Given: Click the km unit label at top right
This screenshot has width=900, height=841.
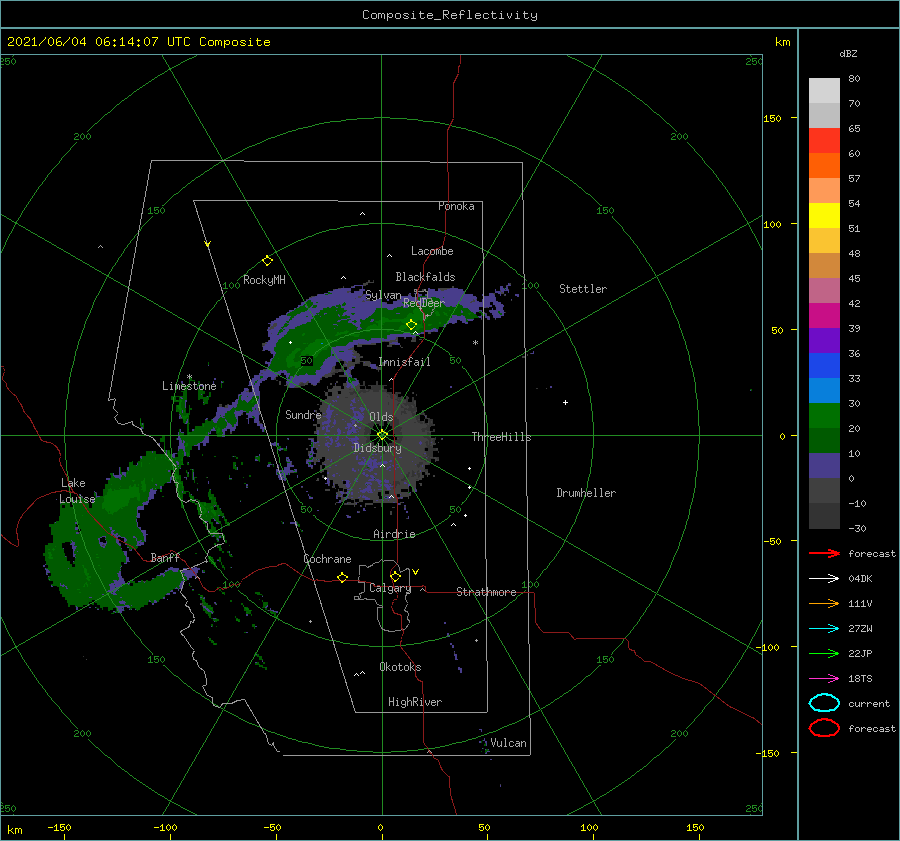Looking at the screenshot, I should pos(782,42).
